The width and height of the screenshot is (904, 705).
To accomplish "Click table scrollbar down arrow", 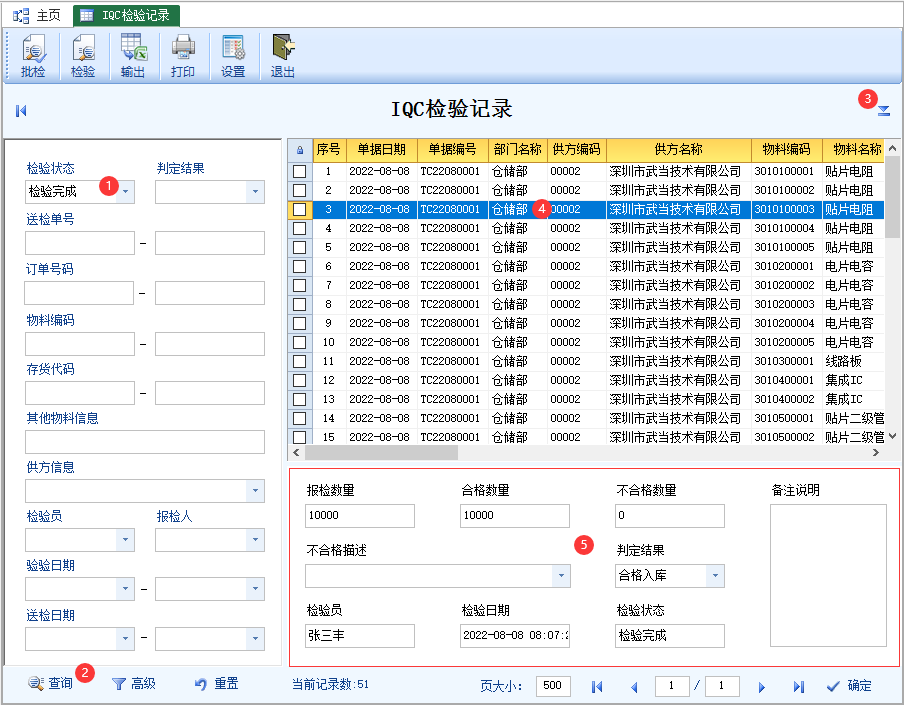I will [892, 436].
